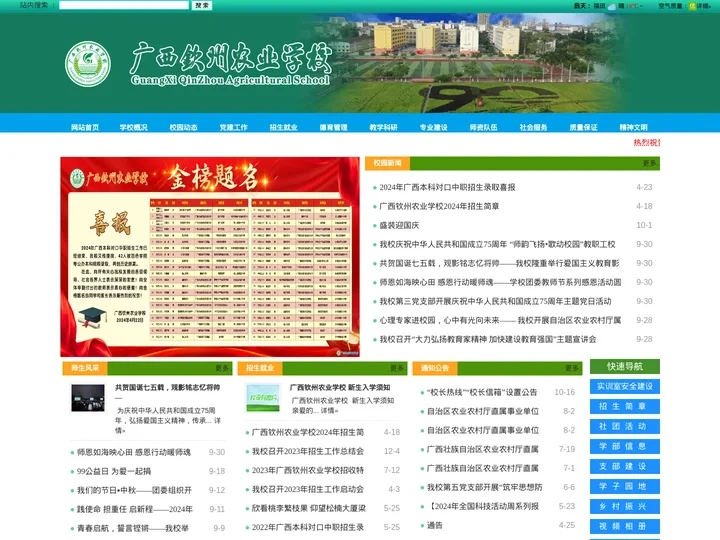Open the 社会服务 nav item
The height and width of the screenshot is (540, 720).
[x=534, y=127]
